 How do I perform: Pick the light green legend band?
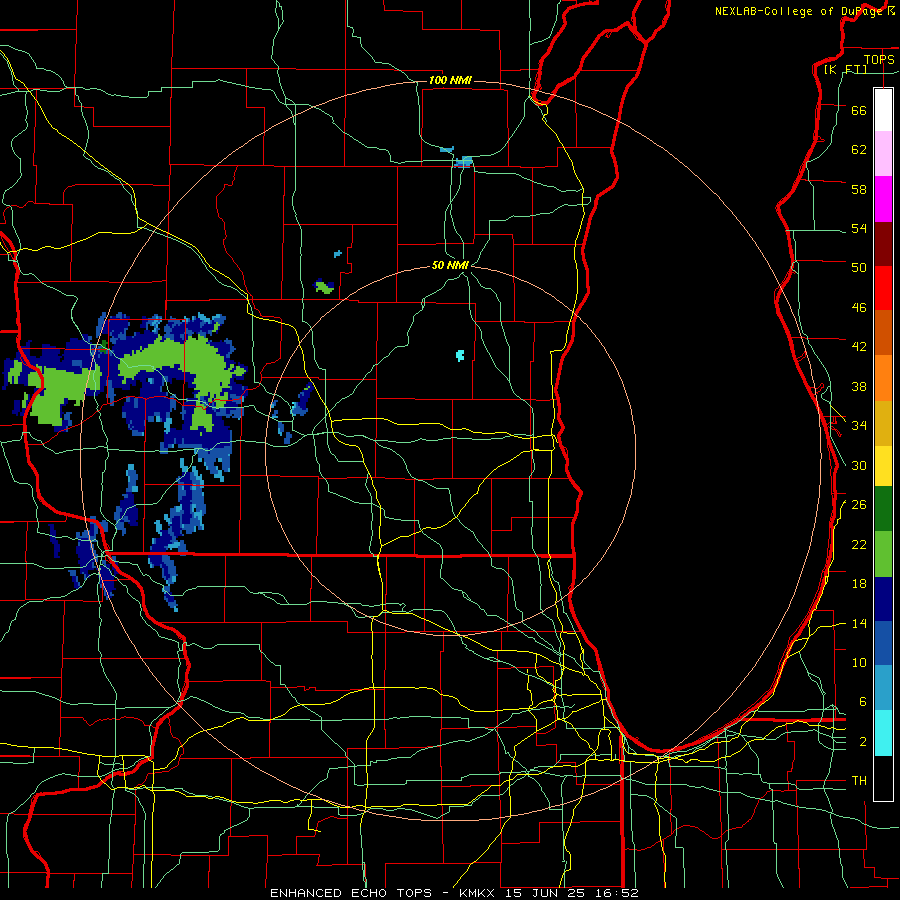(883, 554)
